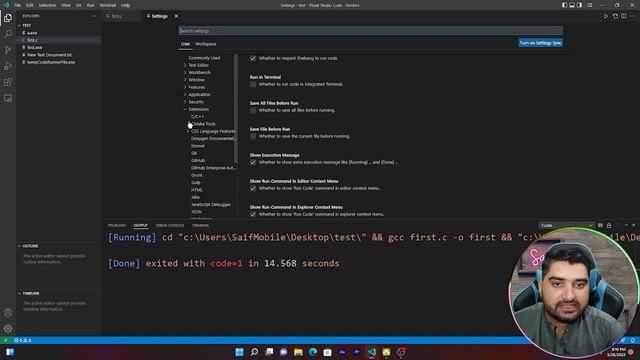Image resolution: width=640 pixels, height=360 pixels.
Task: Uncheck Show Run Command In Explorer Context Menu
Action: (x=253, y=214)
